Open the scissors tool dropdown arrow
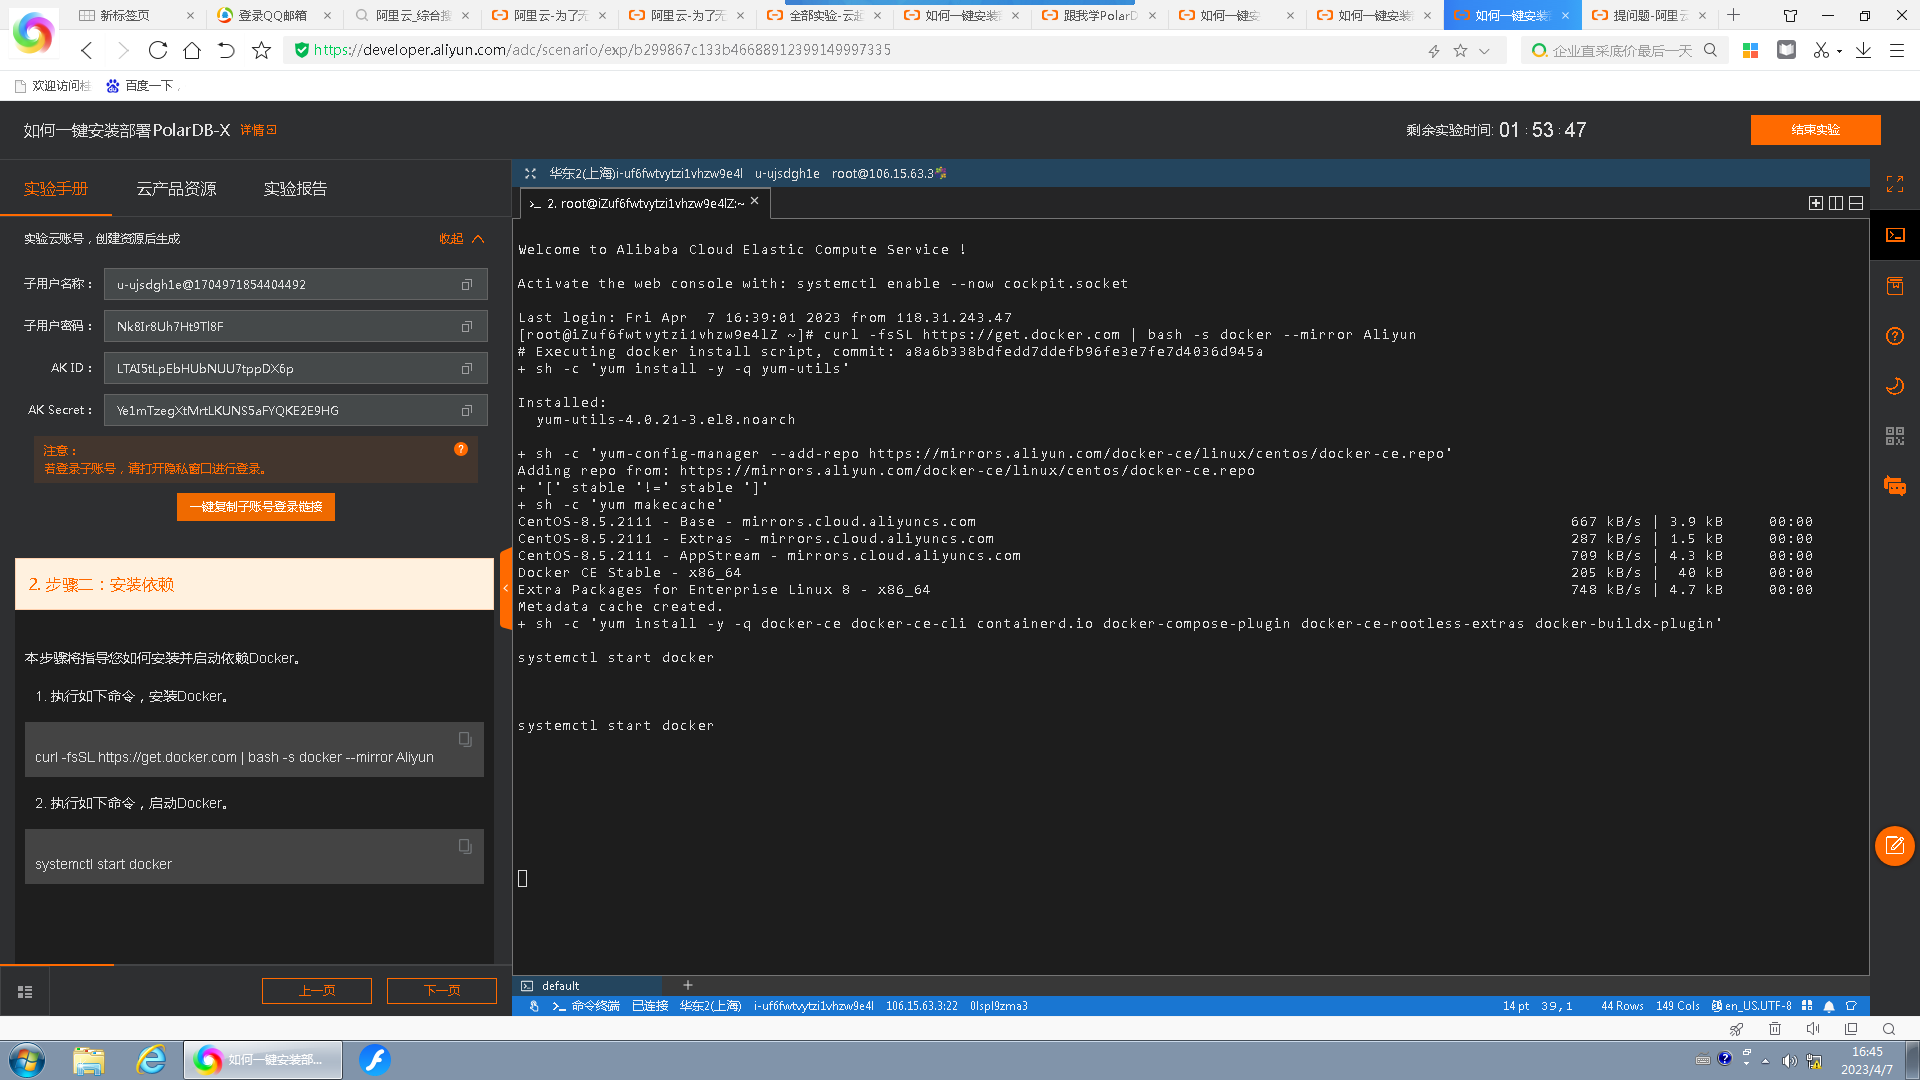 (1840, 51)
